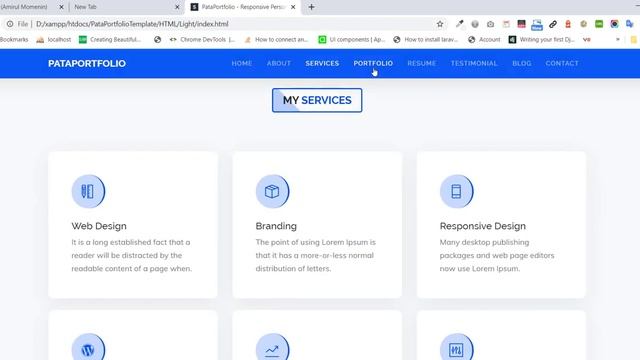Expand the hidden bookmarks overflow arrow
The height and width of the screenshot is (360, 640).
[x=618, y=40]
